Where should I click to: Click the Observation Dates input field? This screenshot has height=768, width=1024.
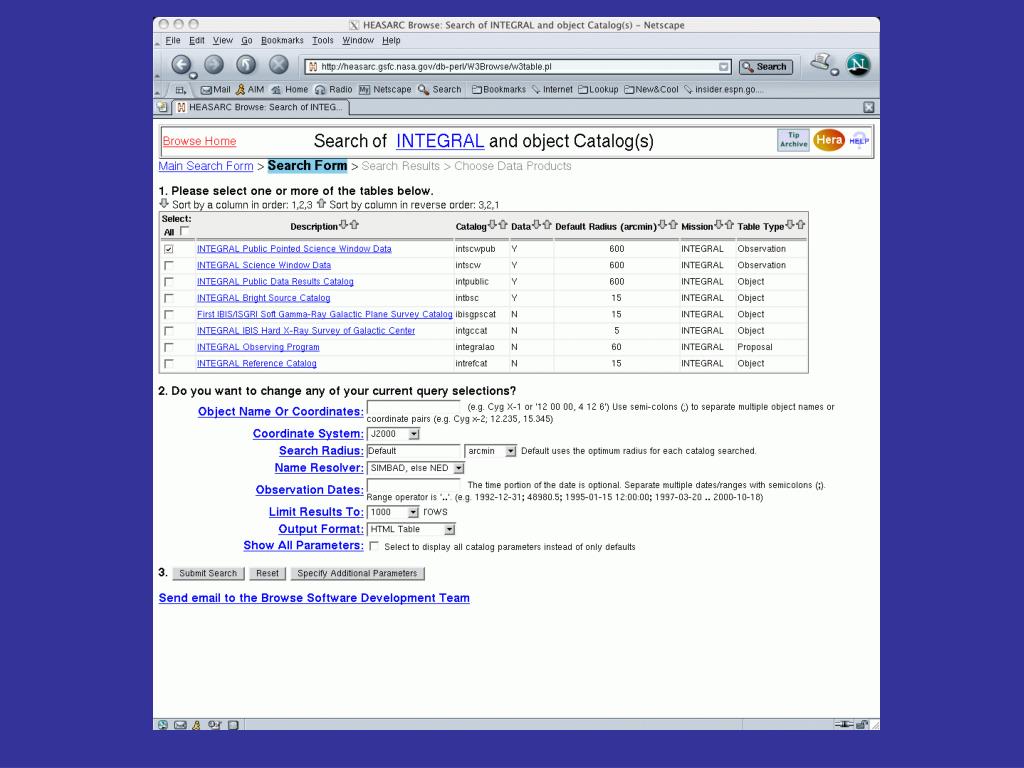(x=413, y=485)
